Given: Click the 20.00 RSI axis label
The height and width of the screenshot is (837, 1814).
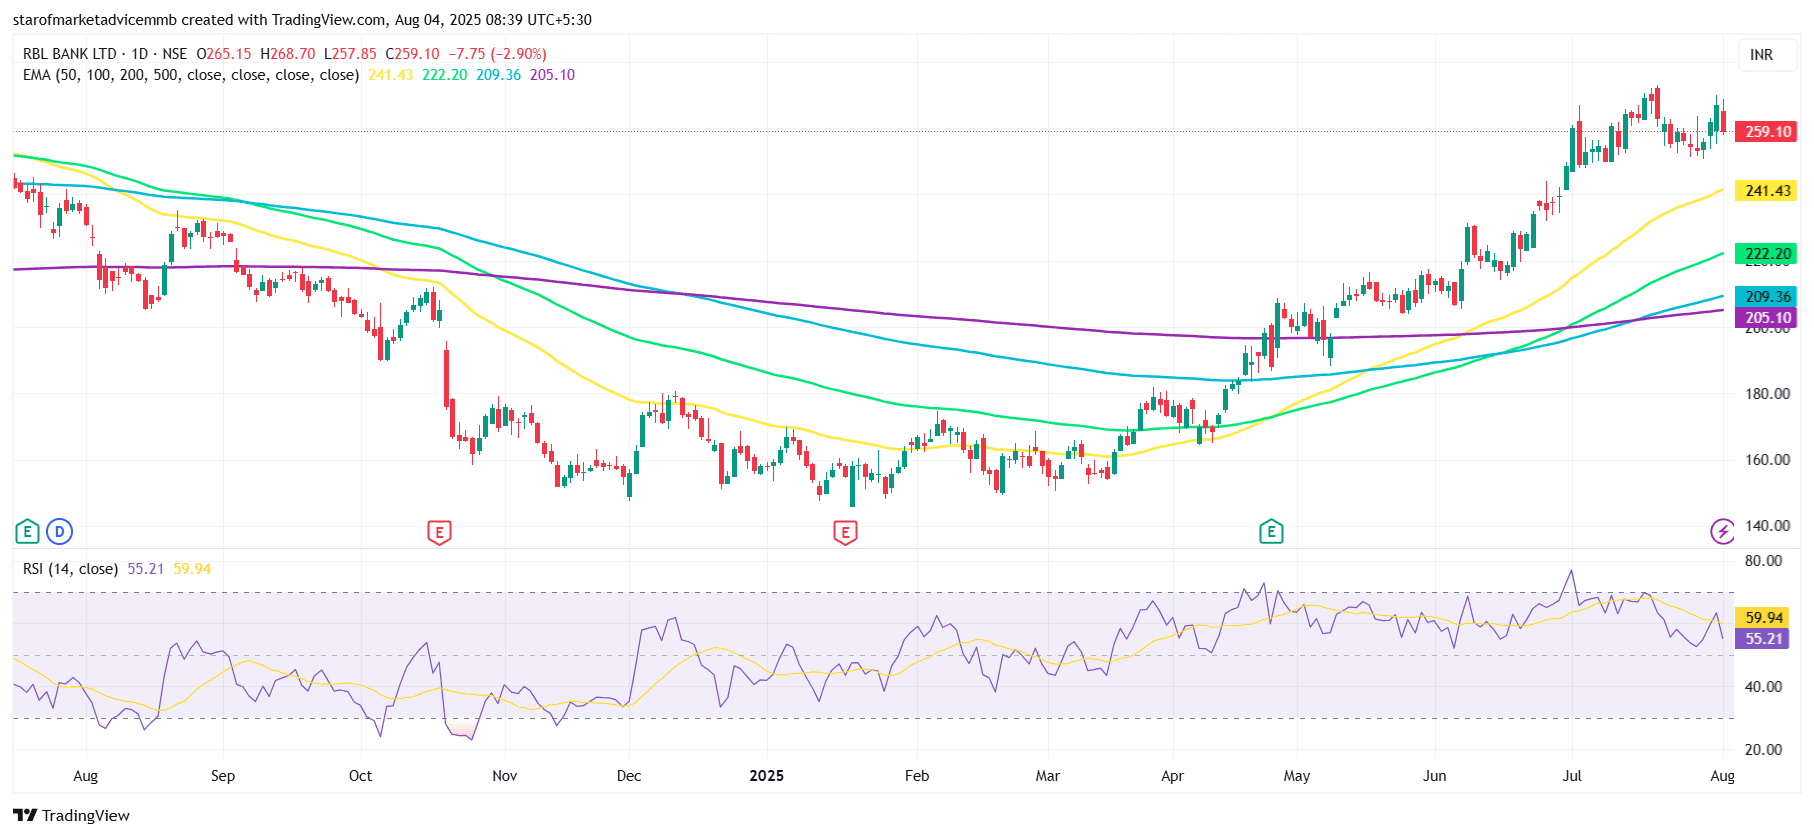Looking at the screenshot, I should tap(1764, 750).
